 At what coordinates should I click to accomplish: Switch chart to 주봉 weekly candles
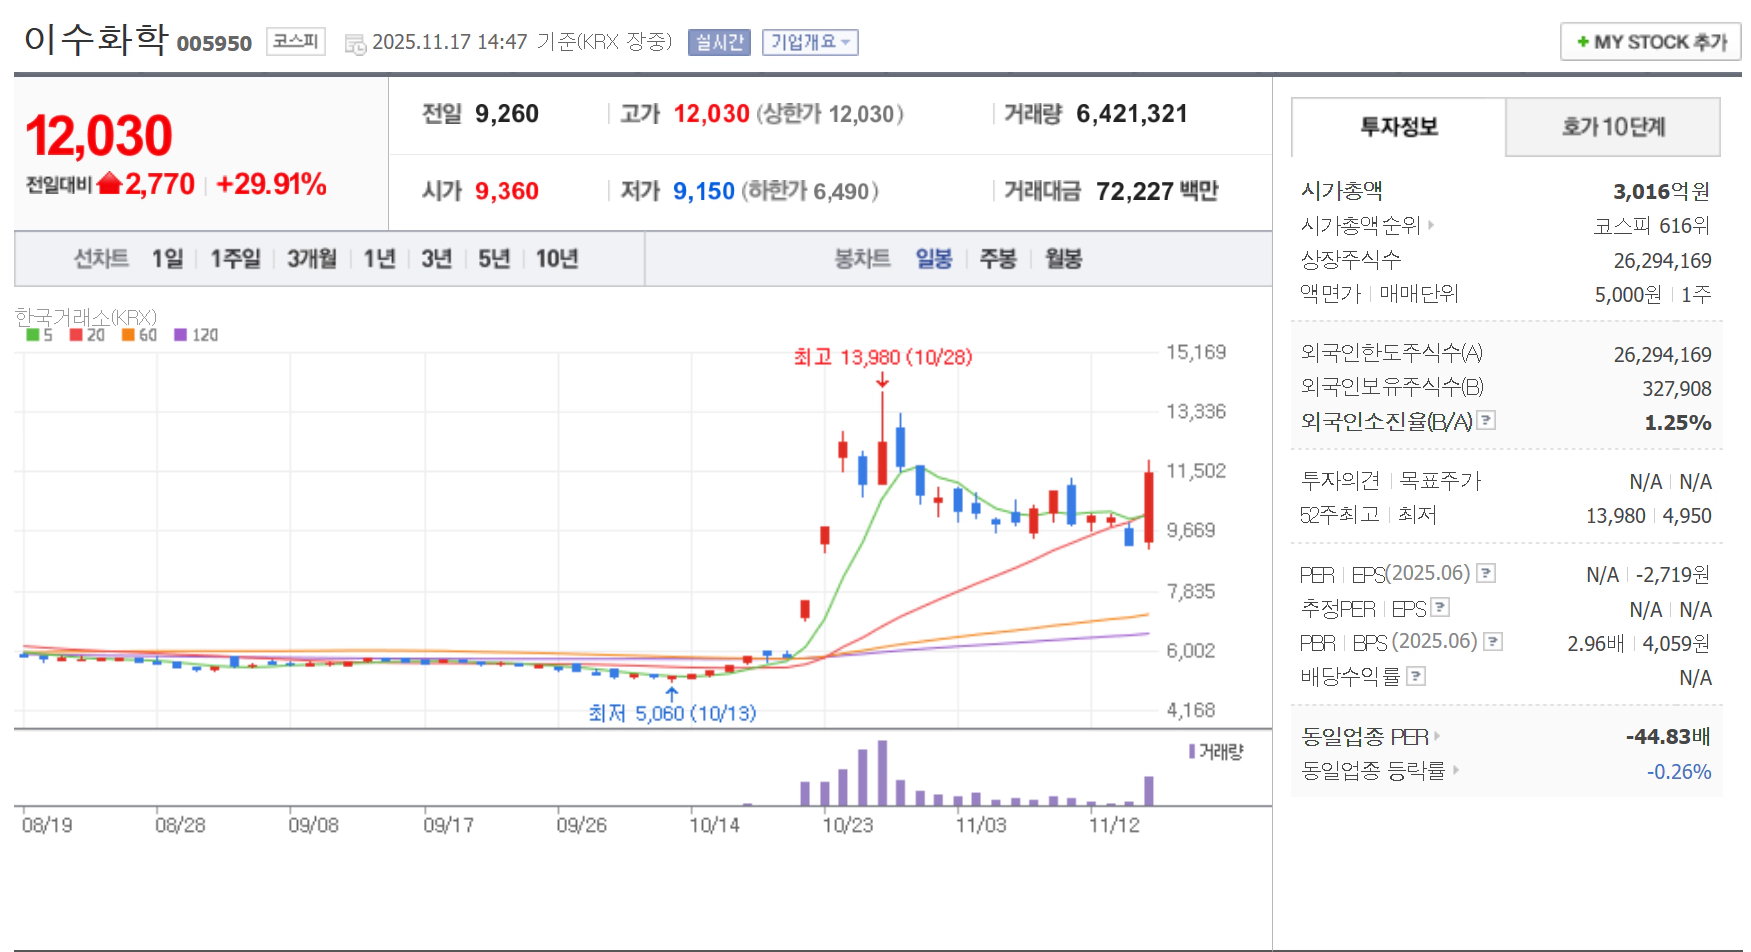tap(998, 258)
